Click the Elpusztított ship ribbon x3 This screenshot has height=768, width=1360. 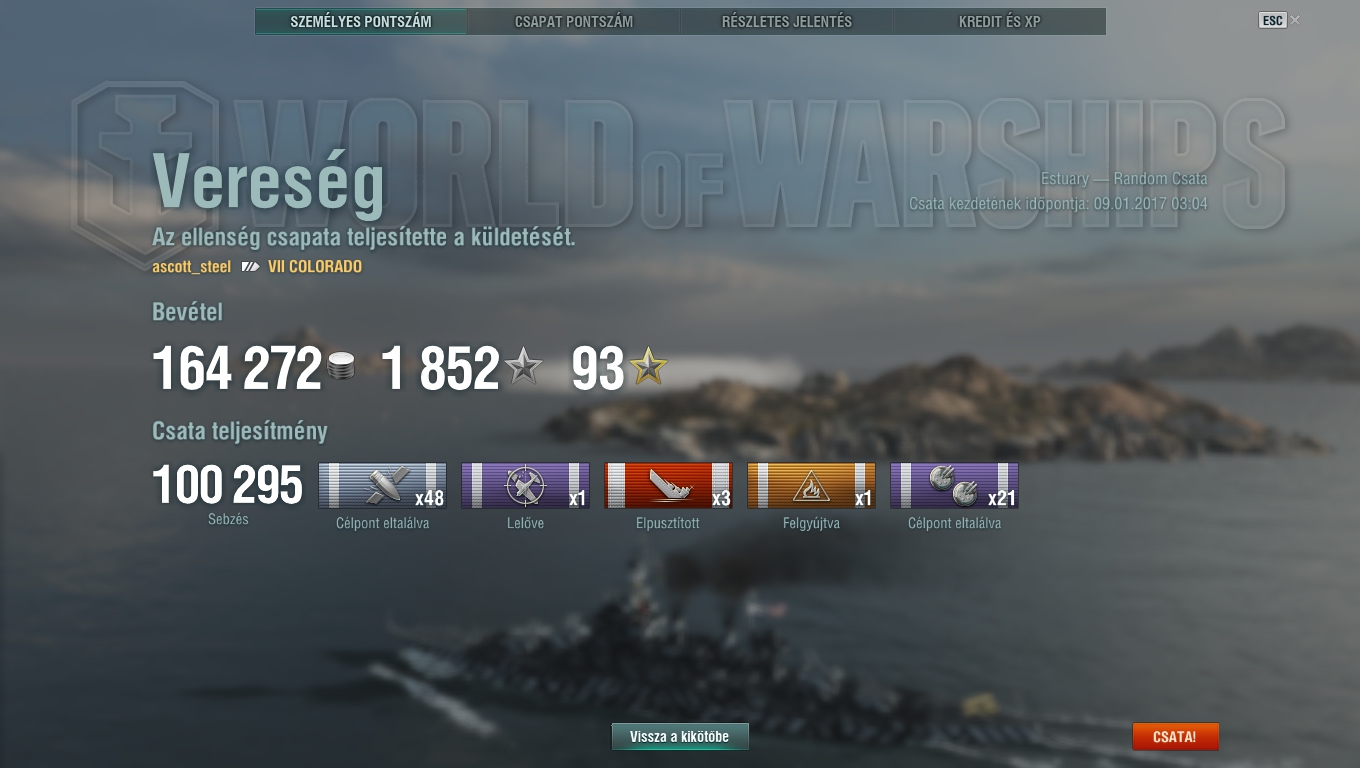(x=668, y=486)
